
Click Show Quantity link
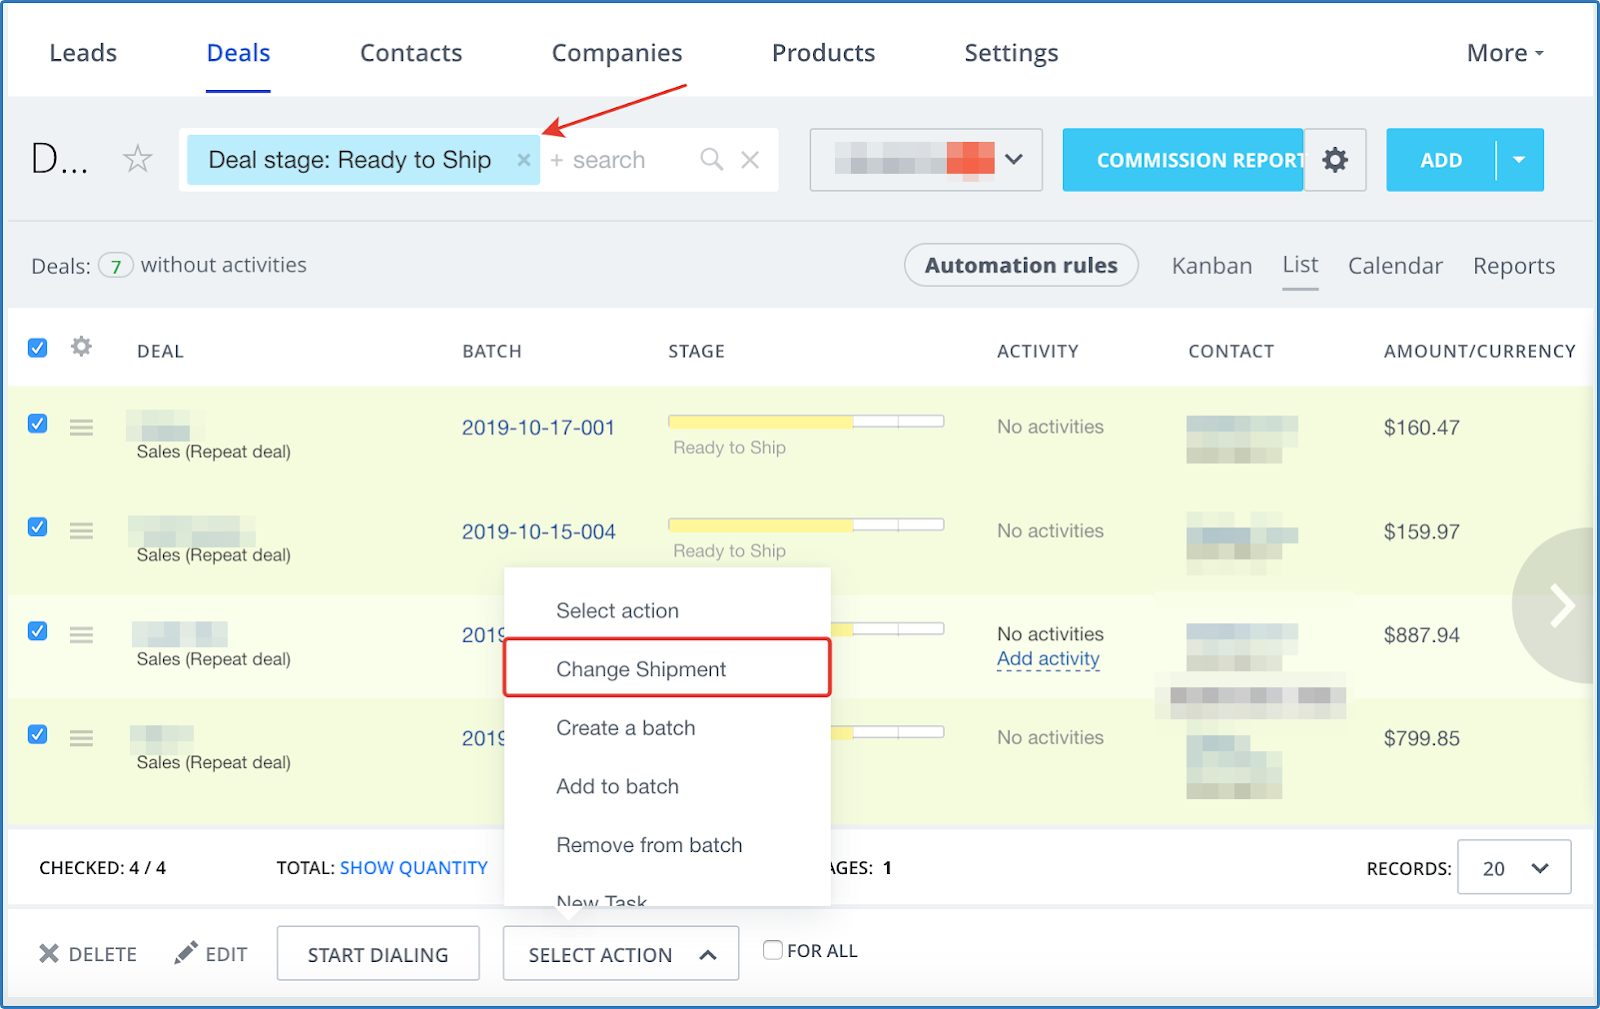tap(414, 868)
